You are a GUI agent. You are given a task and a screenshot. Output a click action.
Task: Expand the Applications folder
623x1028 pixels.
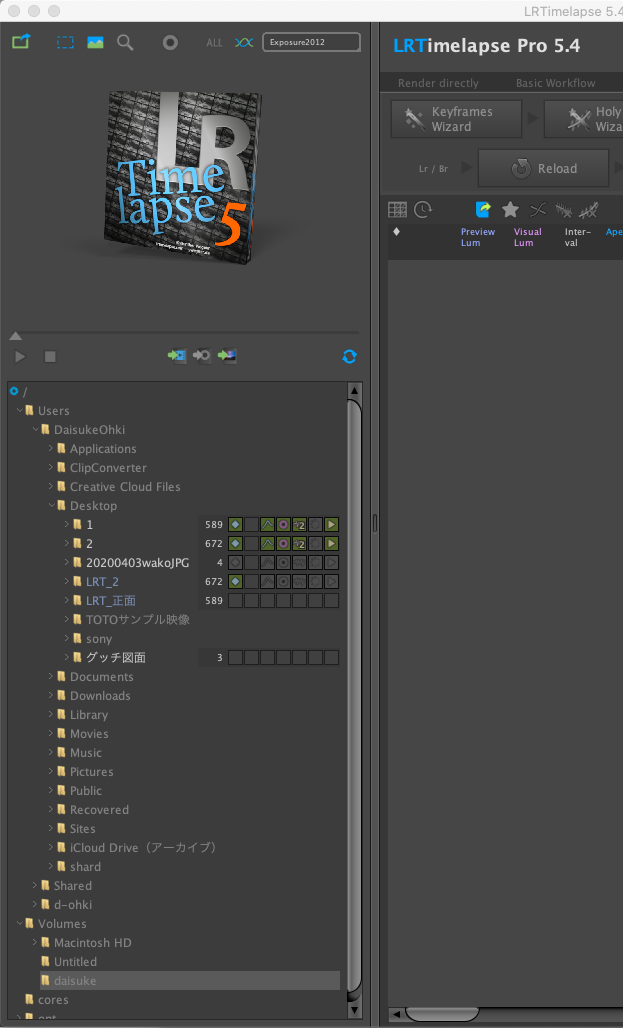pos(51,448)
